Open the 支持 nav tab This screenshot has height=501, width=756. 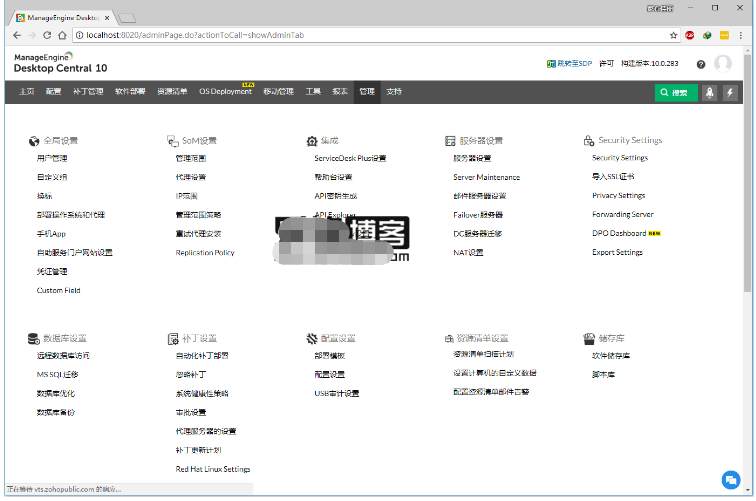point(394,92)
